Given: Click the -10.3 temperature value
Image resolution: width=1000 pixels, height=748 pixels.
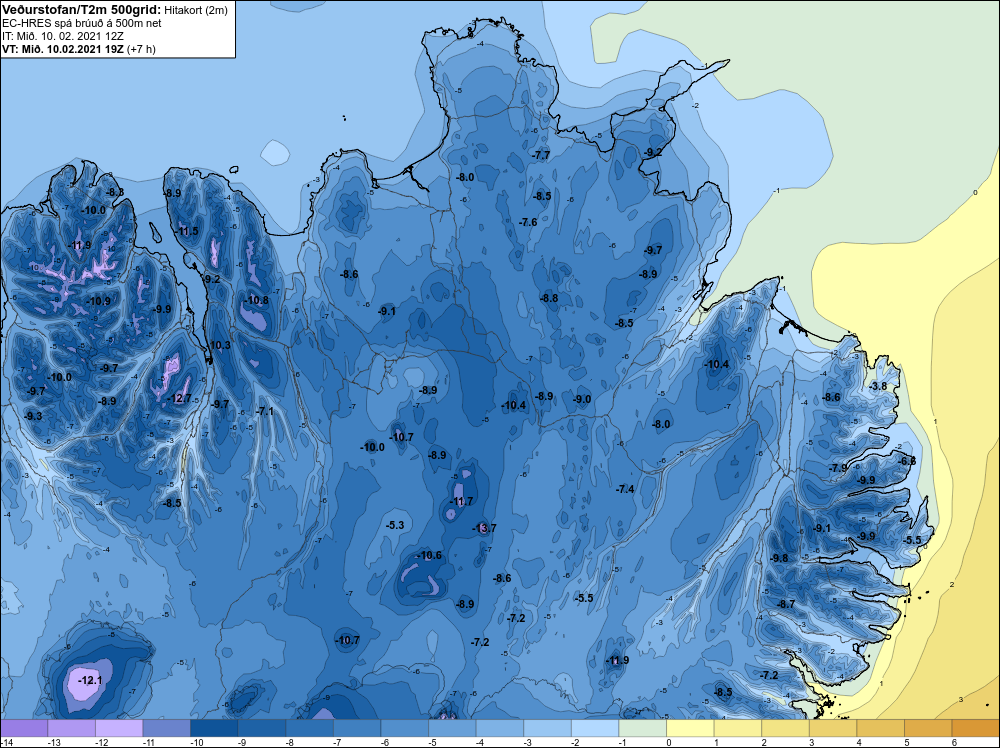Looking at the screenshot, I should point(219,345).
